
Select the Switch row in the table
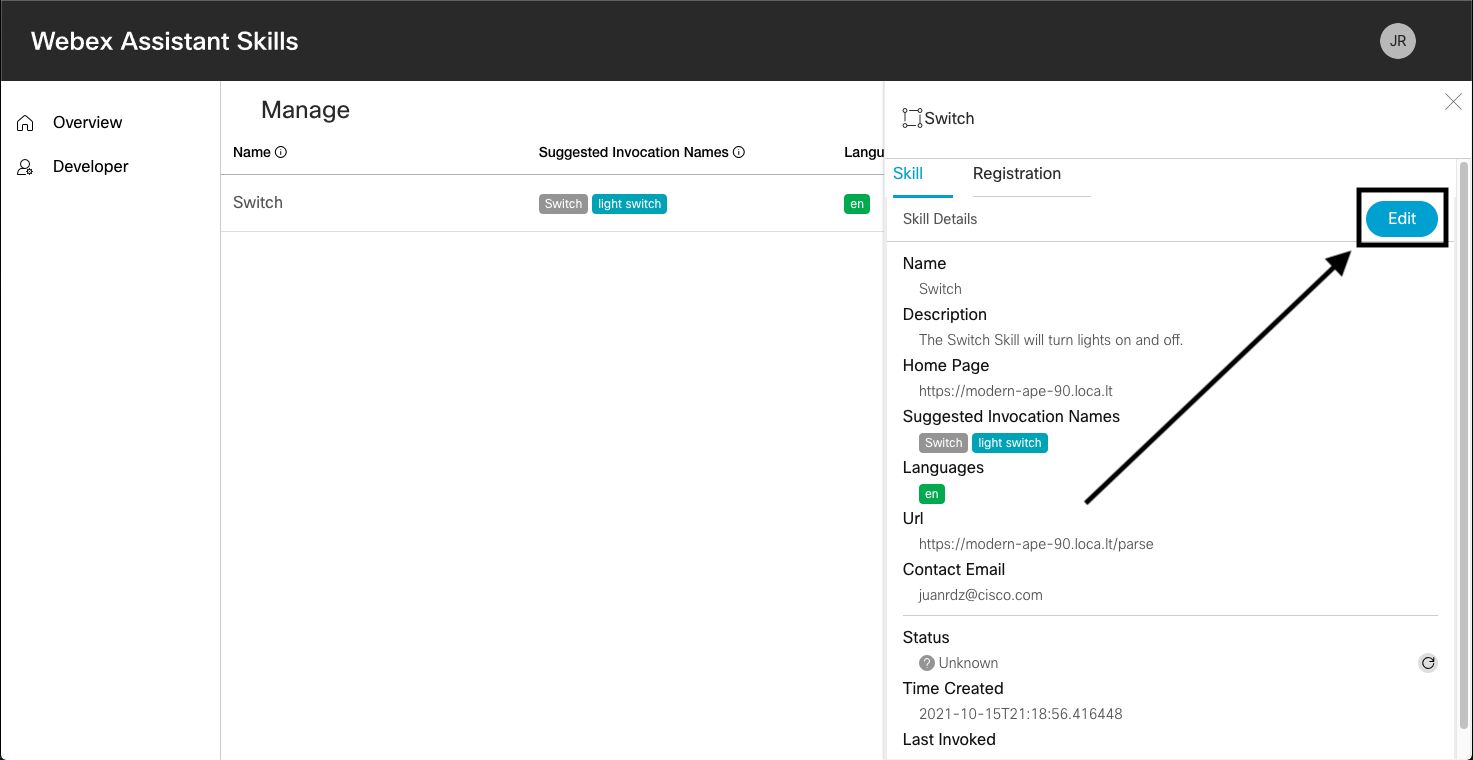552,203
